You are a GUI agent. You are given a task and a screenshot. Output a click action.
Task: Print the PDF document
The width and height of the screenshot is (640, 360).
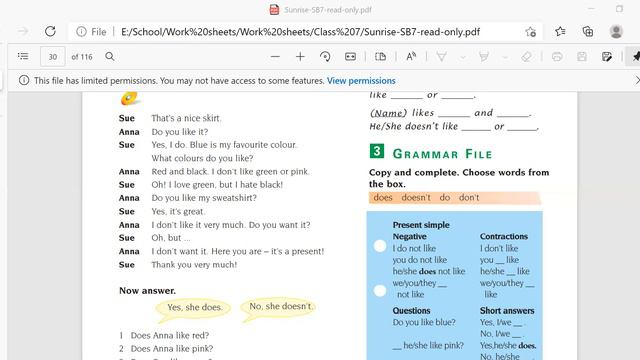point(557,57)
